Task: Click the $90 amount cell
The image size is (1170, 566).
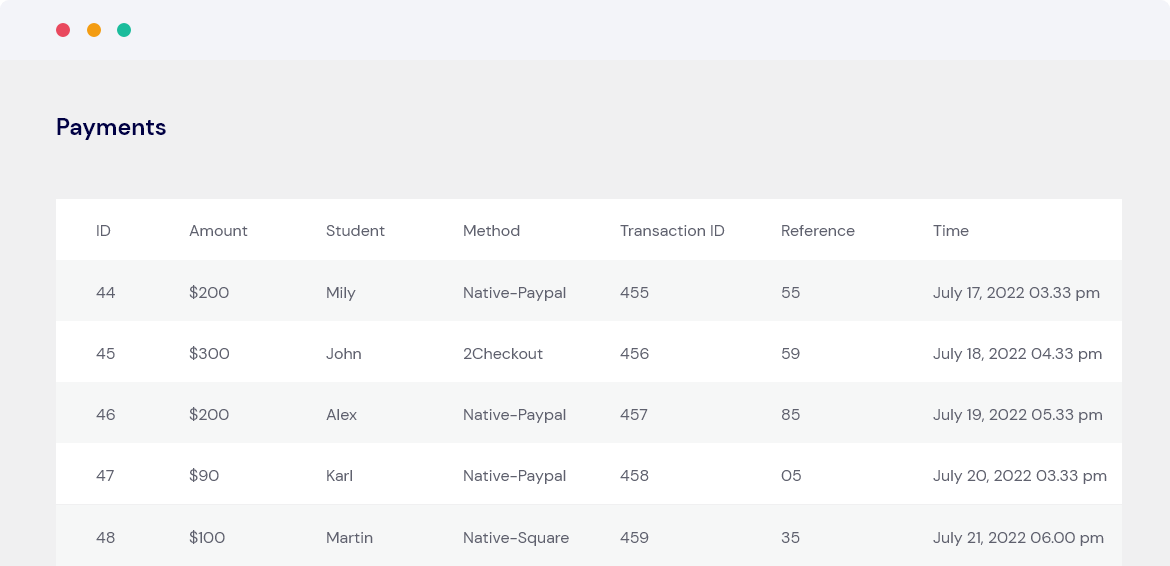Action: [x=204, y=476]
